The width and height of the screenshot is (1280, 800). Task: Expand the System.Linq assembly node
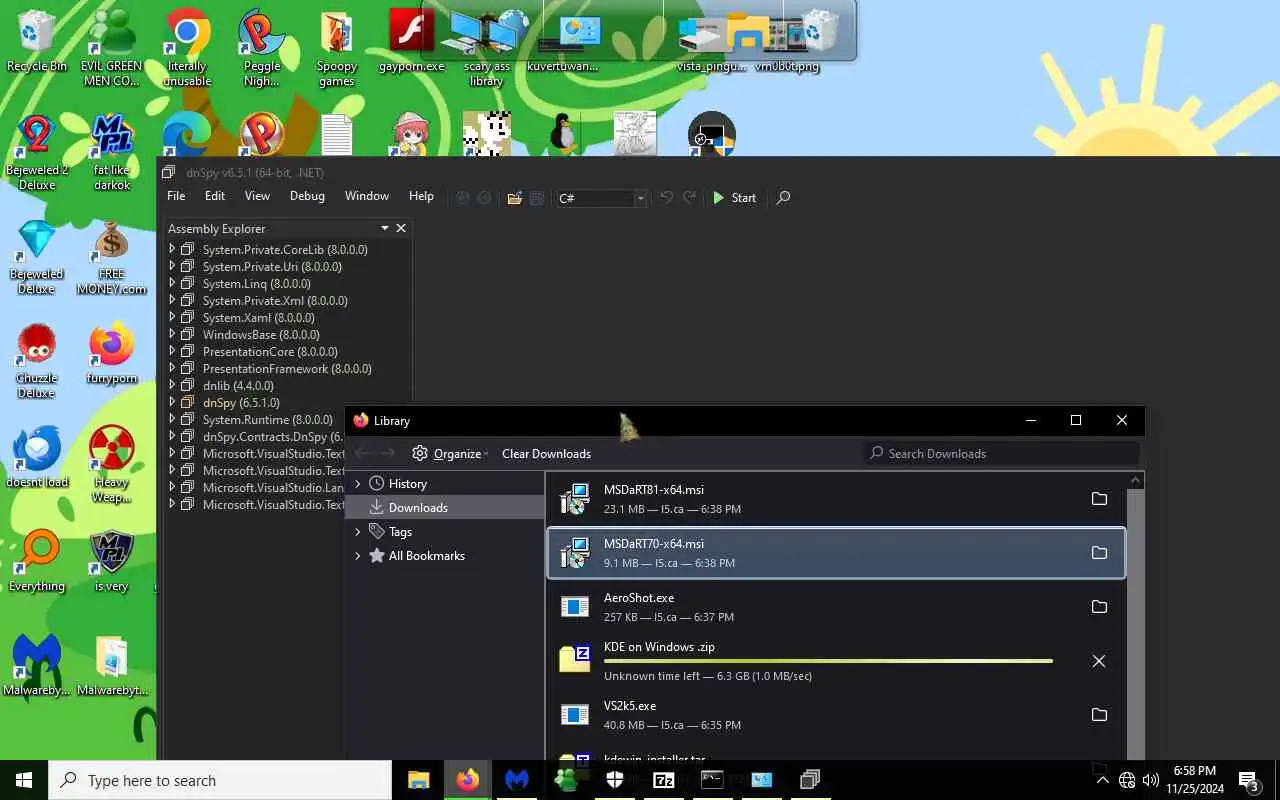pyautogui.click(x=172, y=283)
